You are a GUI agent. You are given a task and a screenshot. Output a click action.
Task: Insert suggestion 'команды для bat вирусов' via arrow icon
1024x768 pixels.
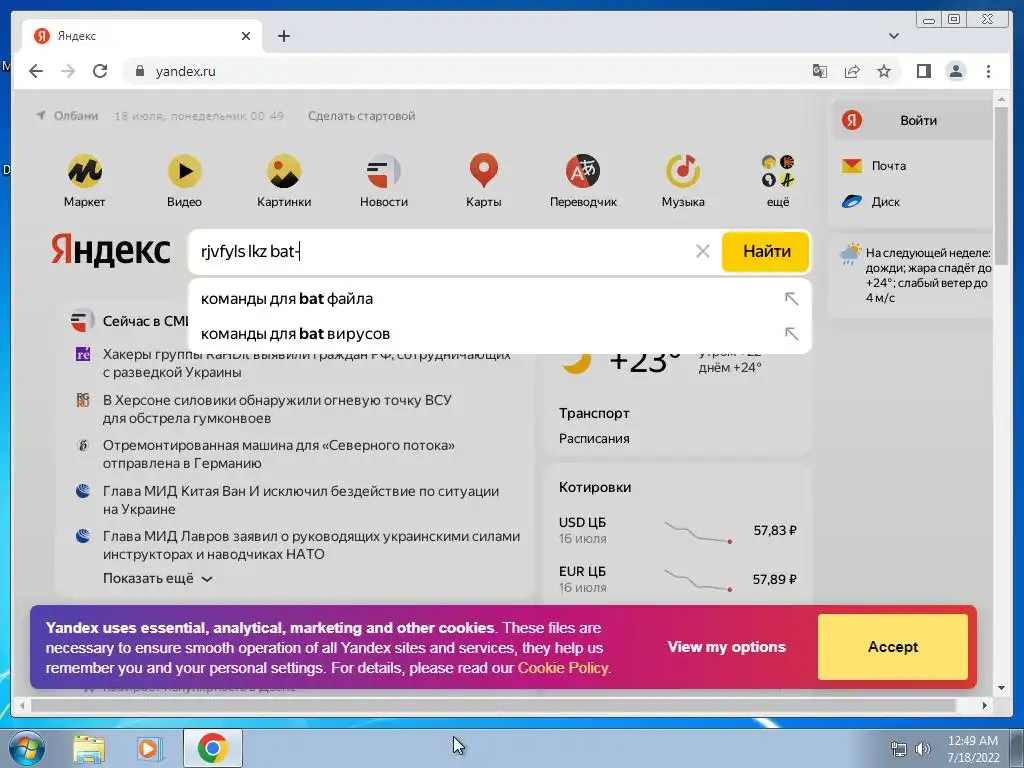[792, 334]
